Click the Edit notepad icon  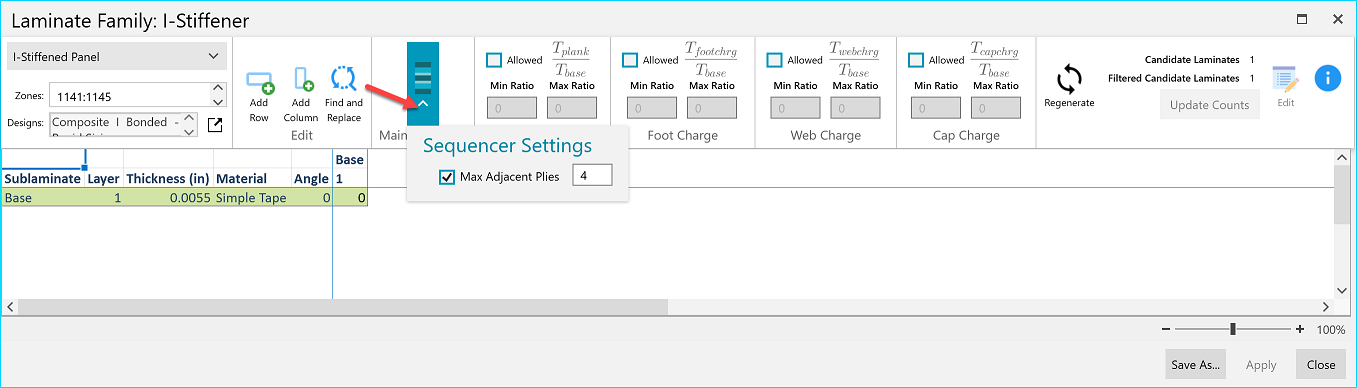[1285, 81]
